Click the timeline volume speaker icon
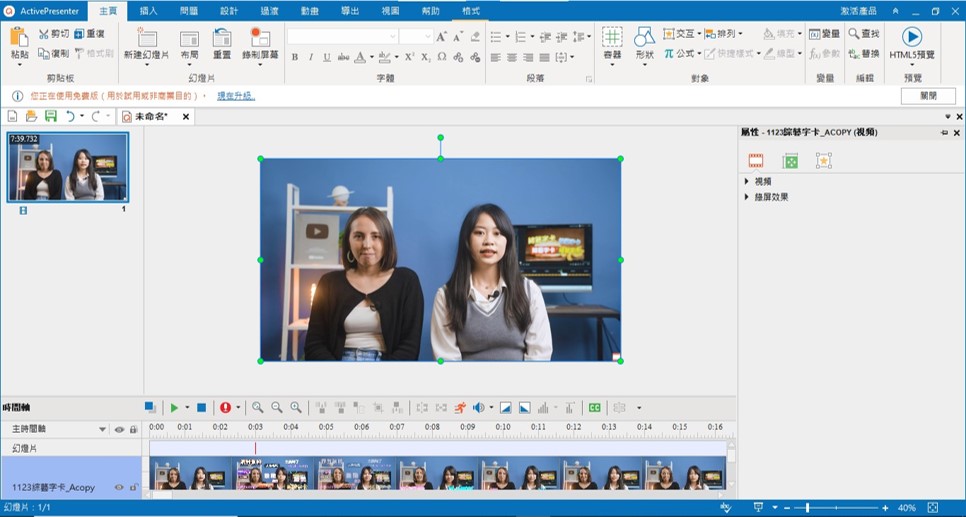Viewport: 966px width, 517px height. (x=479, y=408)
